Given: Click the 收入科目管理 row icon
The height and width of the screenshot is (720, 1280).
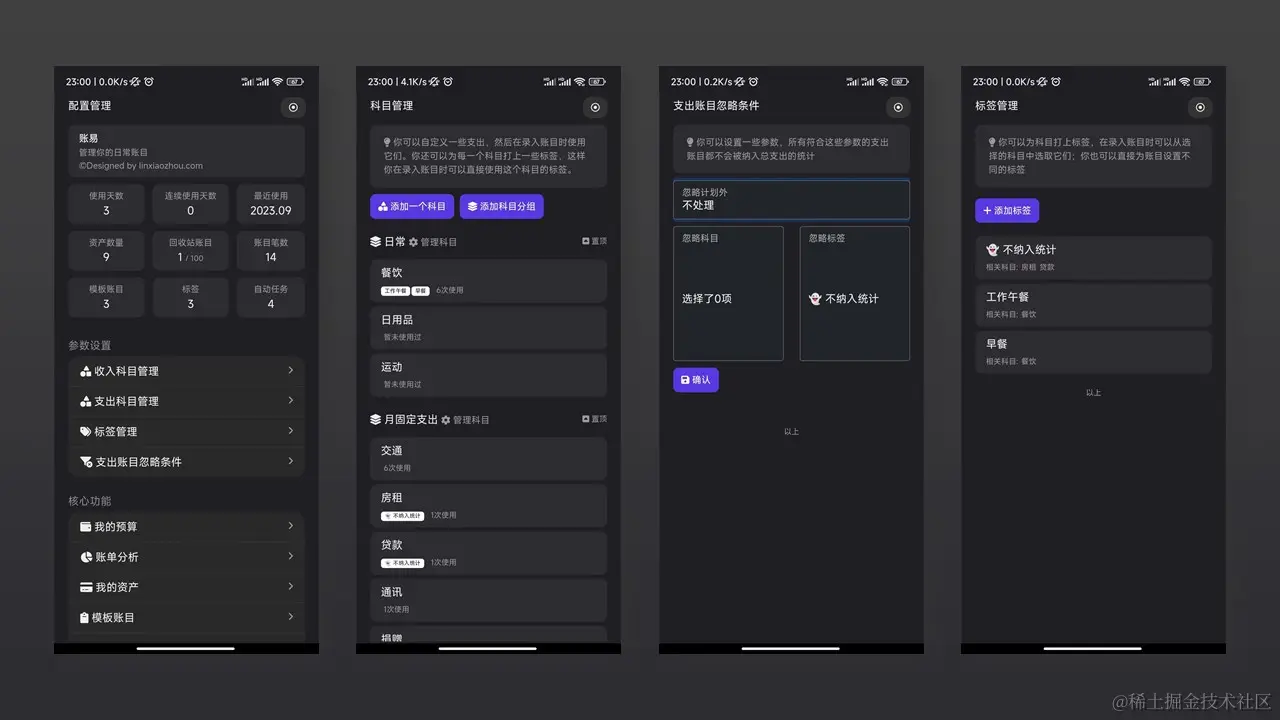Looking at the screenshot, I should tap(86, 371).
